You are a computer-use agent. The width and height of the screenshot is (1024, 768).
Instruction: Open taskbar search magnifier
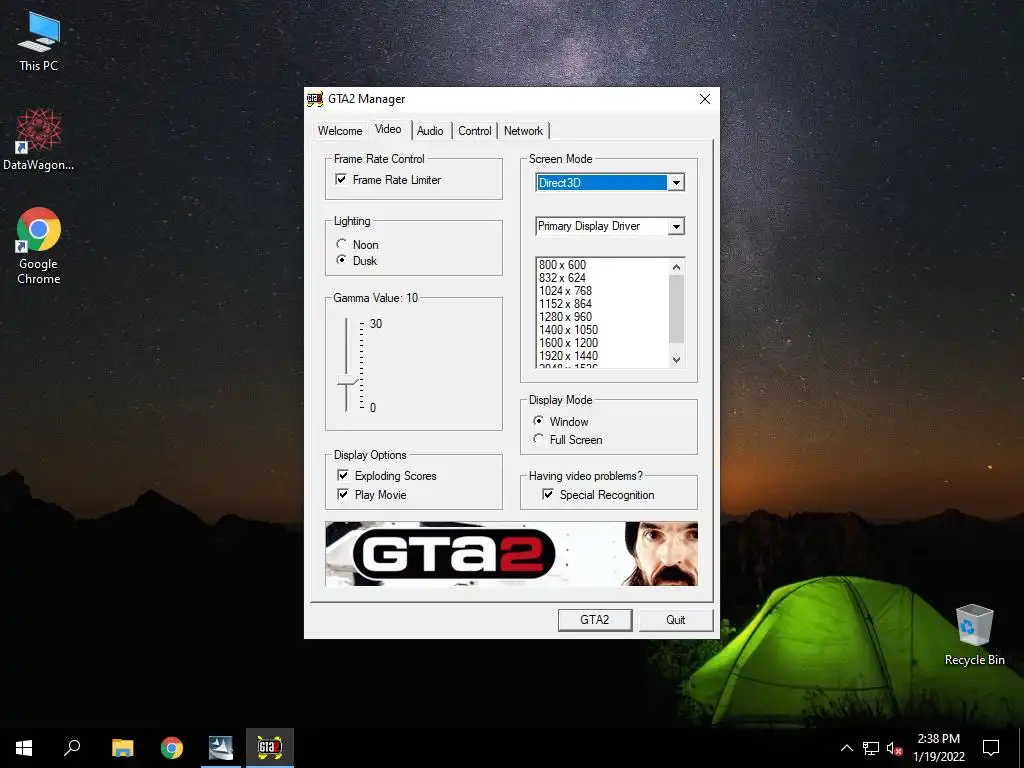pyautogui.click(x=72, y=748)
